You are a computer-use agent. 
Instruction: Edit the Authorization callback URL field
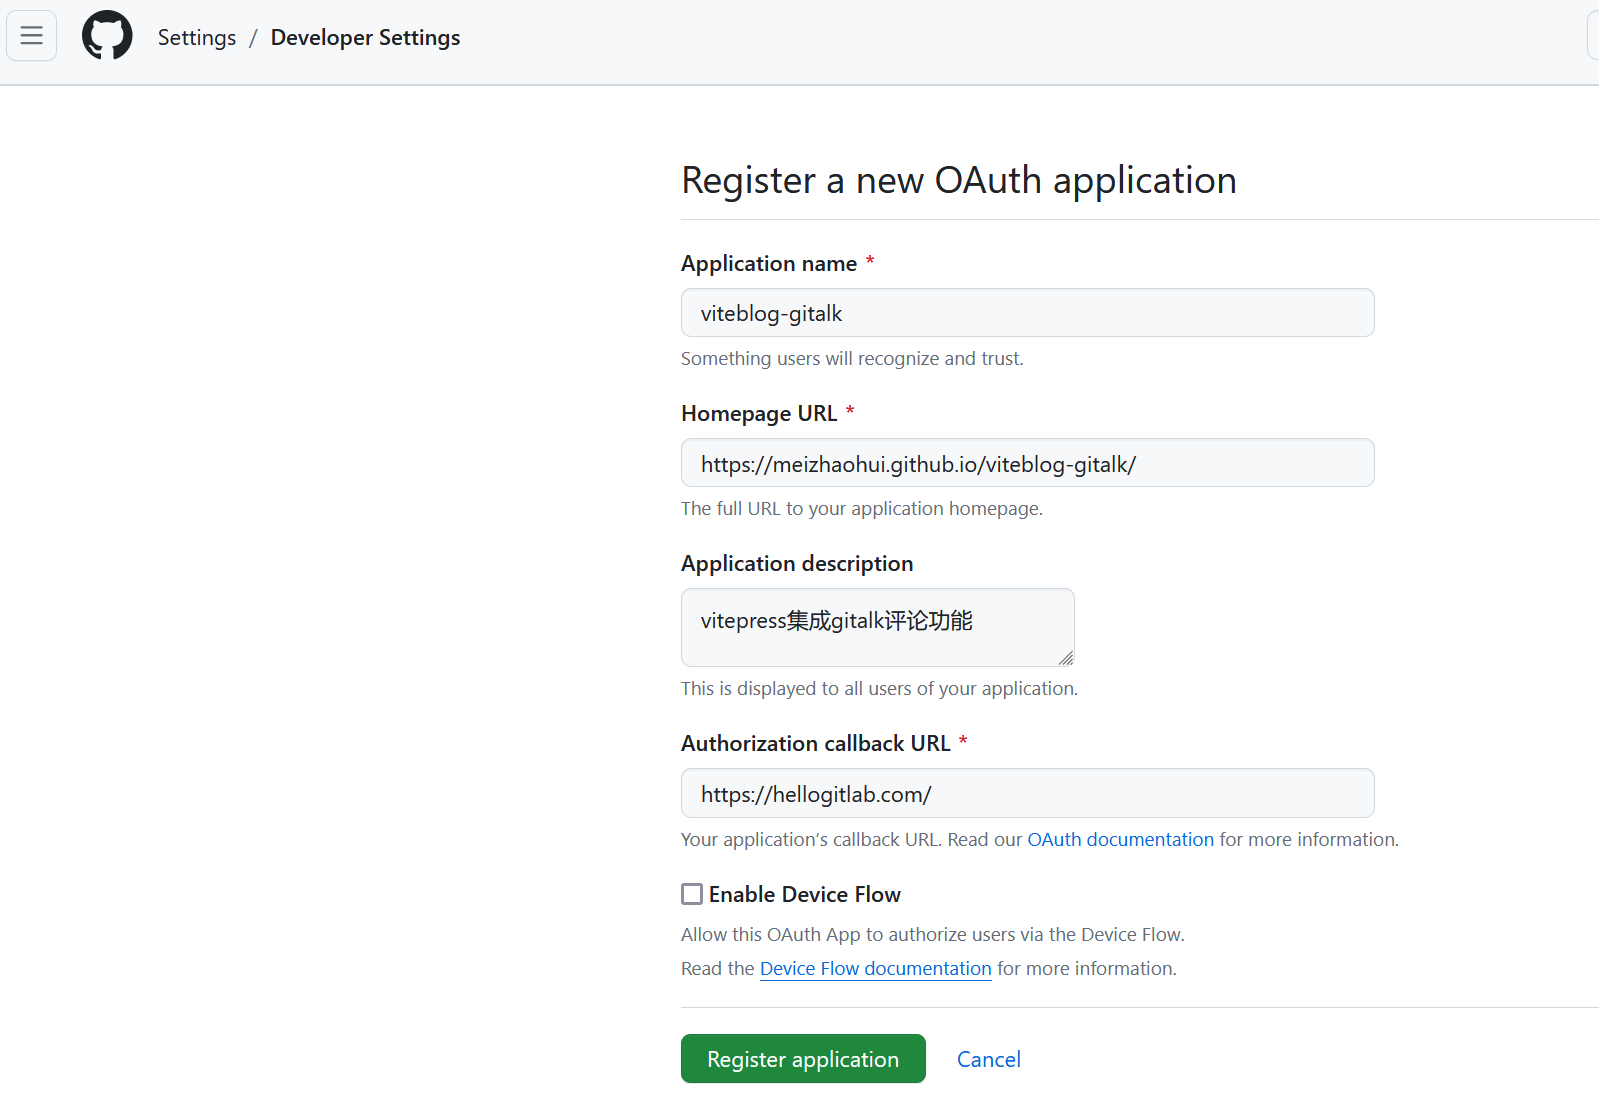pos(1027,794)
